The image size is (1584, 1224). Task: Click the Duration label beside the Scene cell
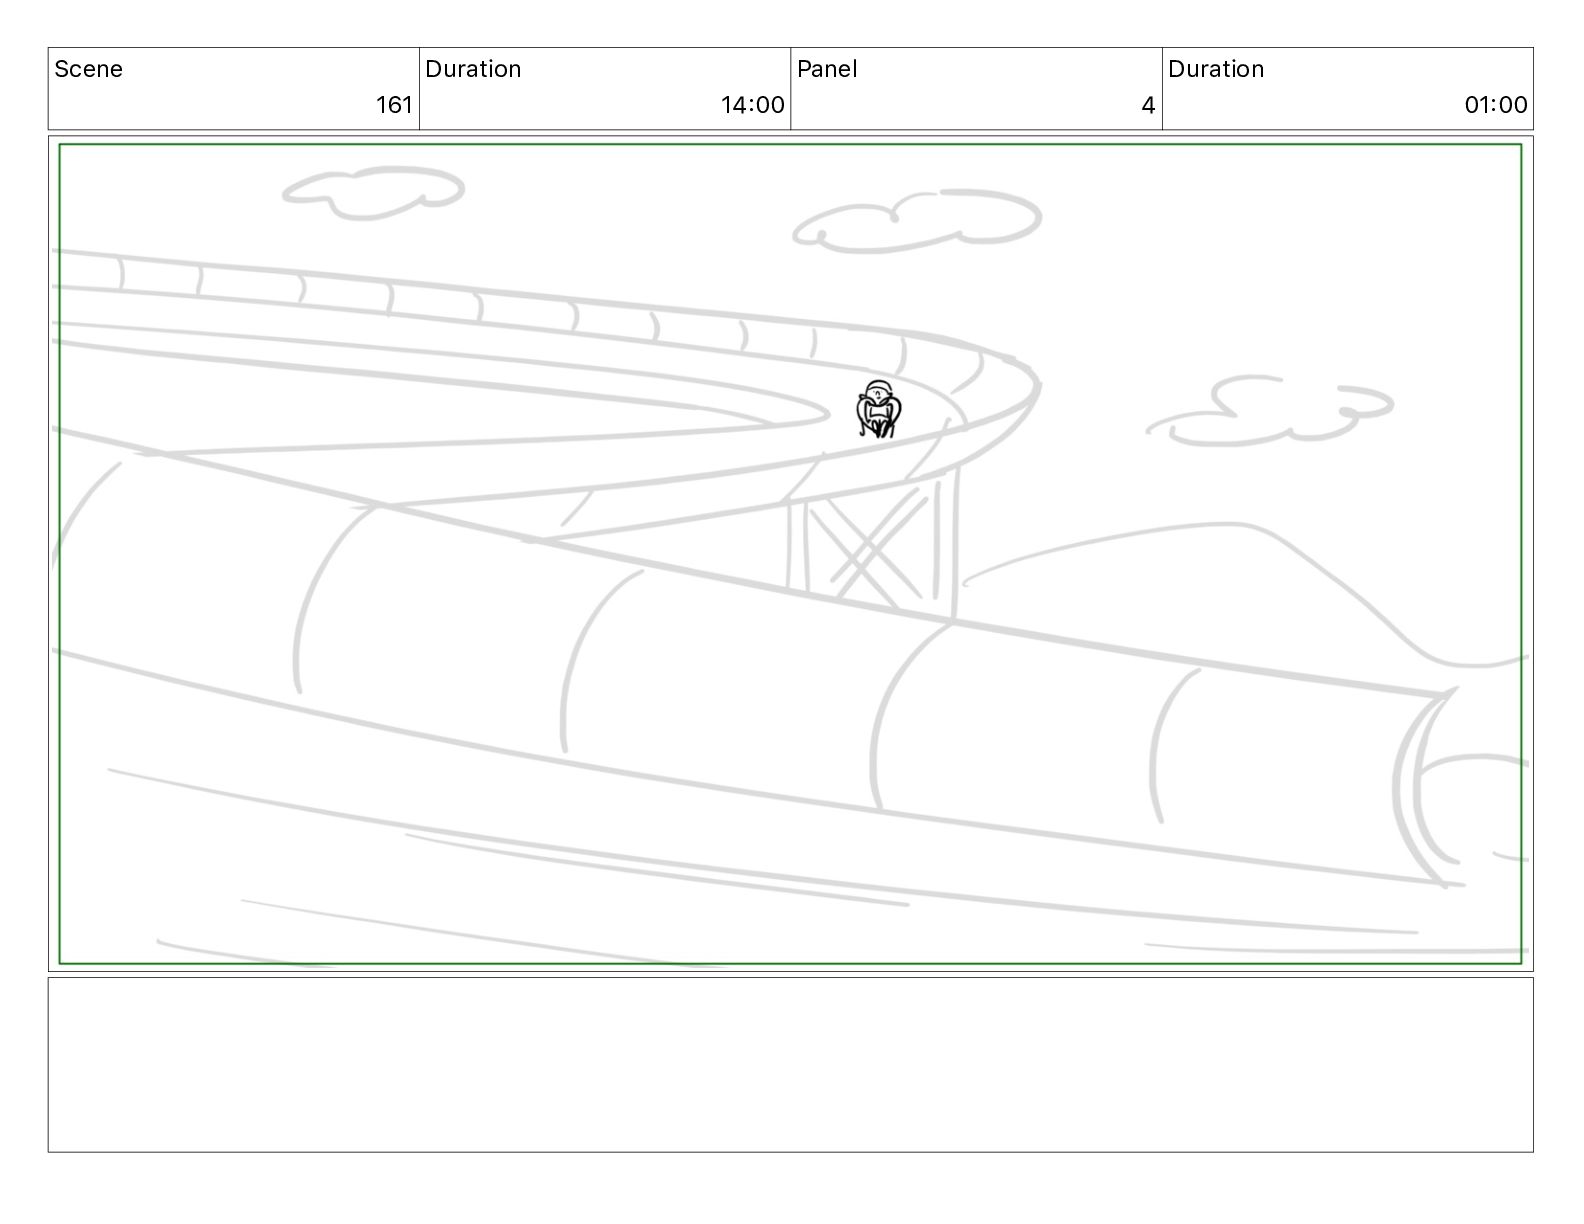tap(473, 69)
